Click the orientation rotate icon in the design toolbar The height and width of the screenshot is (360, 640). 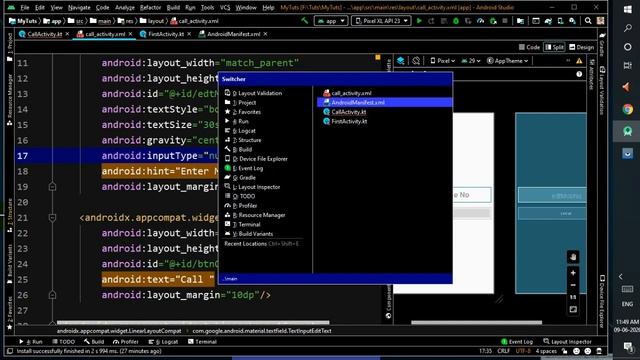click(416, 61)
